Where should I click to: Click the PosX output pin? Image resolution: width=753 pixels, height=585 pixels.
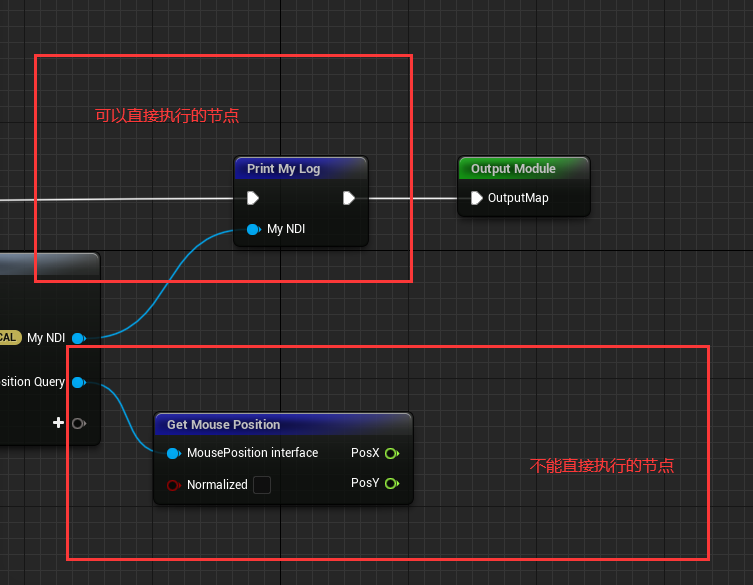click(392, 453)
